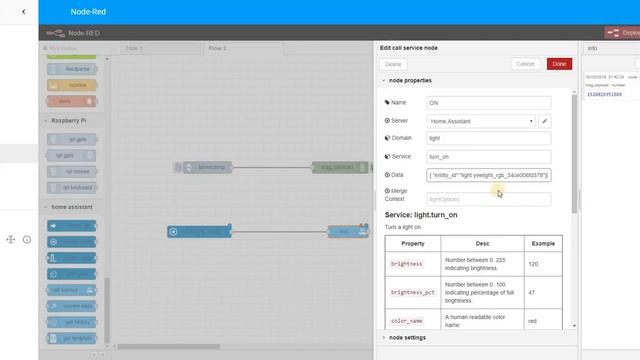The height and width of the screenshot is (360, 640).
Task: Click the timestamp inject node on canvas
Action: [208, 167]
